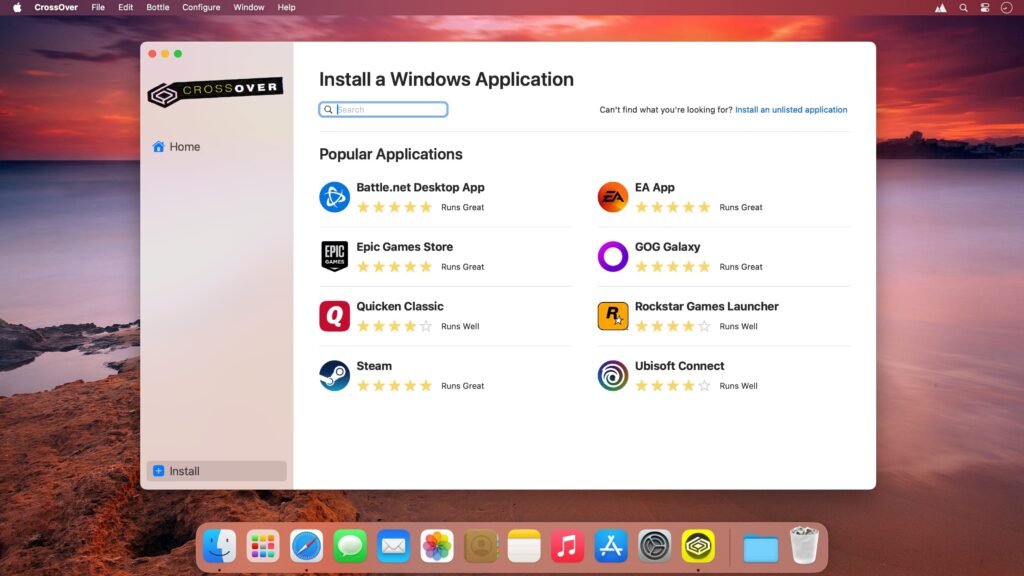The height and width of the screenshot is (576, 1024).
Task: Select the GOG Galaxy icon
Action: [612, 256]
